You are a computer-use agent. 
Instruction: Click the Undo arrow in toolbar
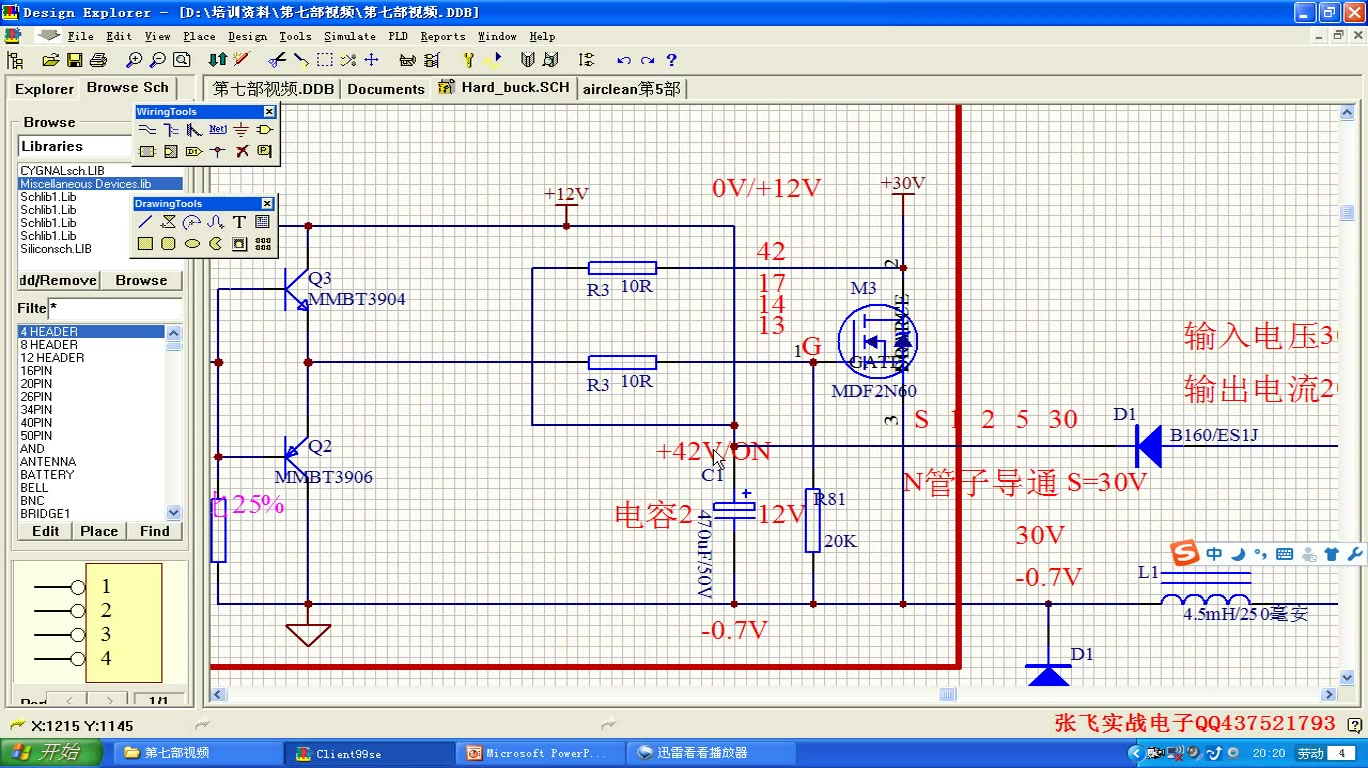pos(624,61)
